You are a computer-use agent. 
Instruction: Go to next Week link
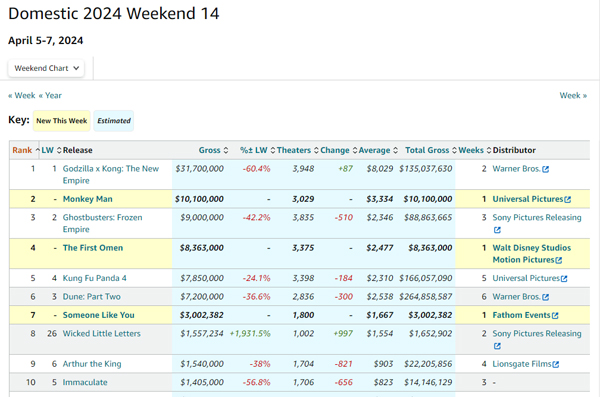(x=573, y=95)
